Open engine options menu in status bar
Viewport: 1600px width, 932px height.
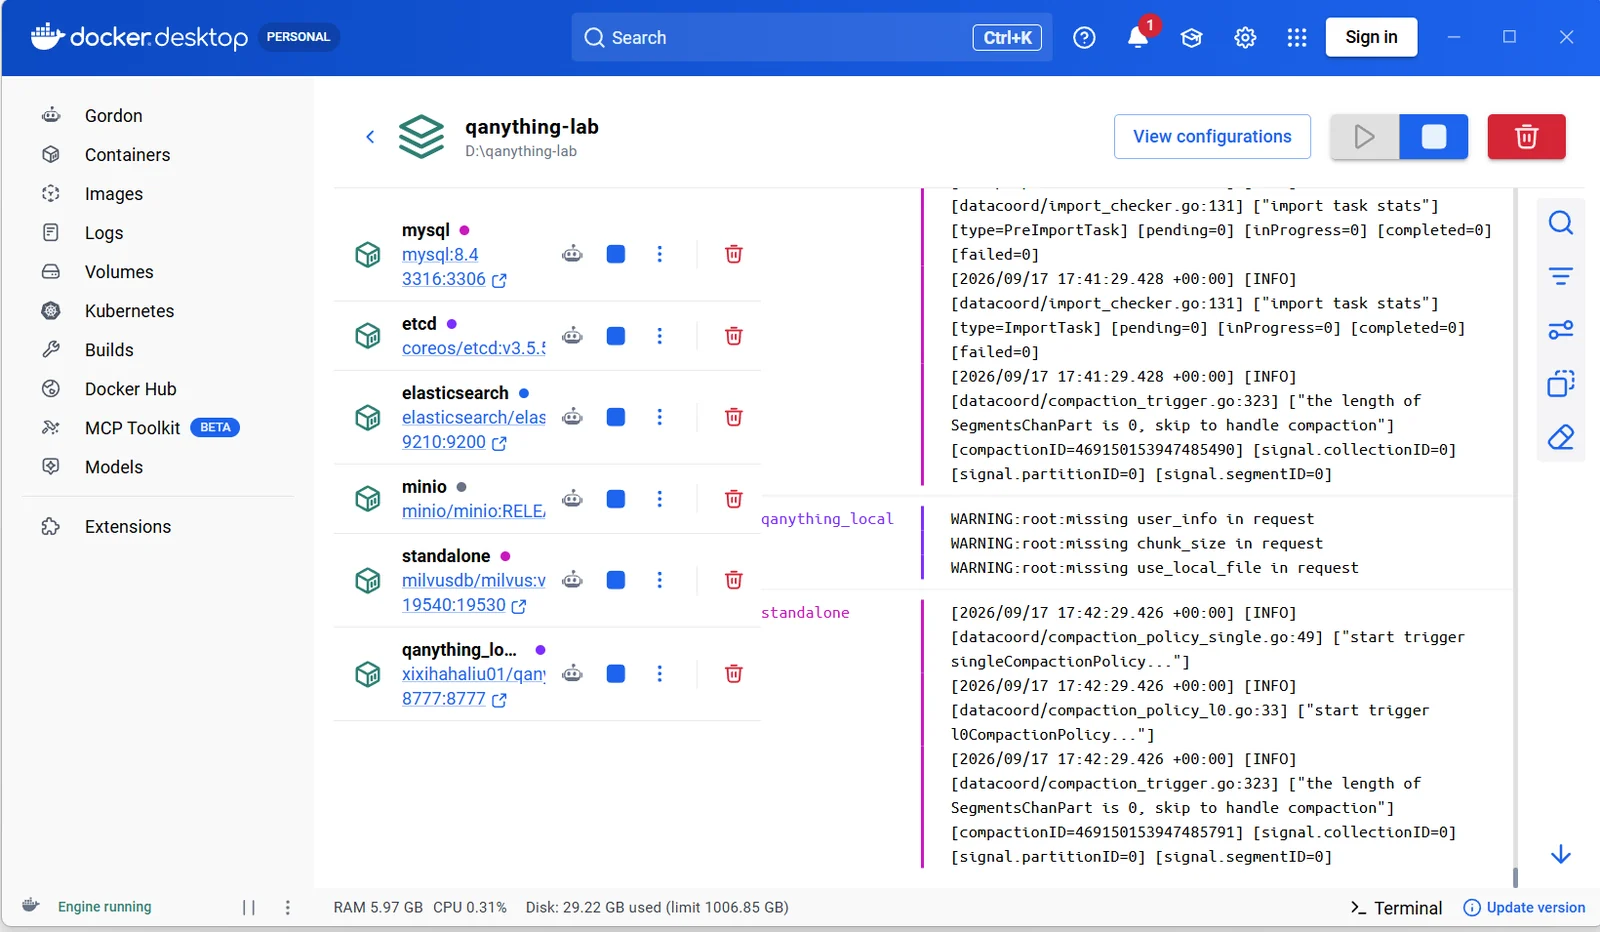(x=288, y=908)
